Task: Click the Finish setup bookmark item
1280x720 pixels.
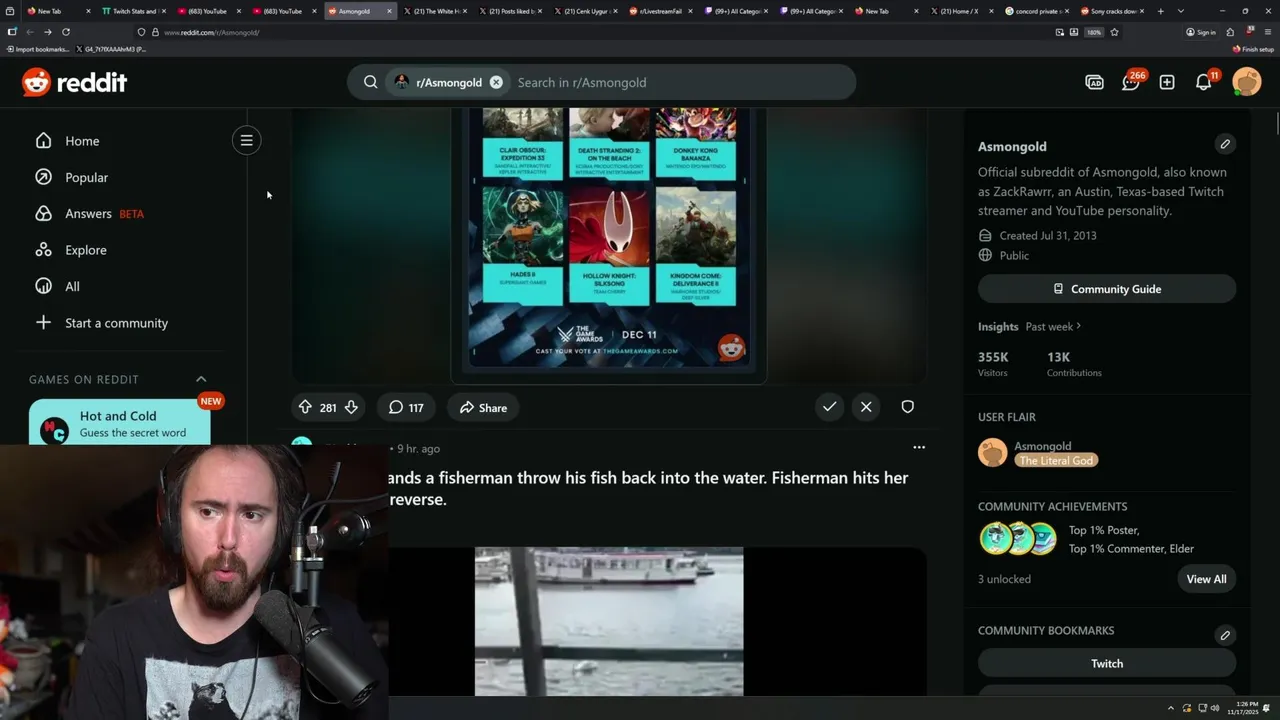Action: pyautogui.click(x=1254, y=49)
